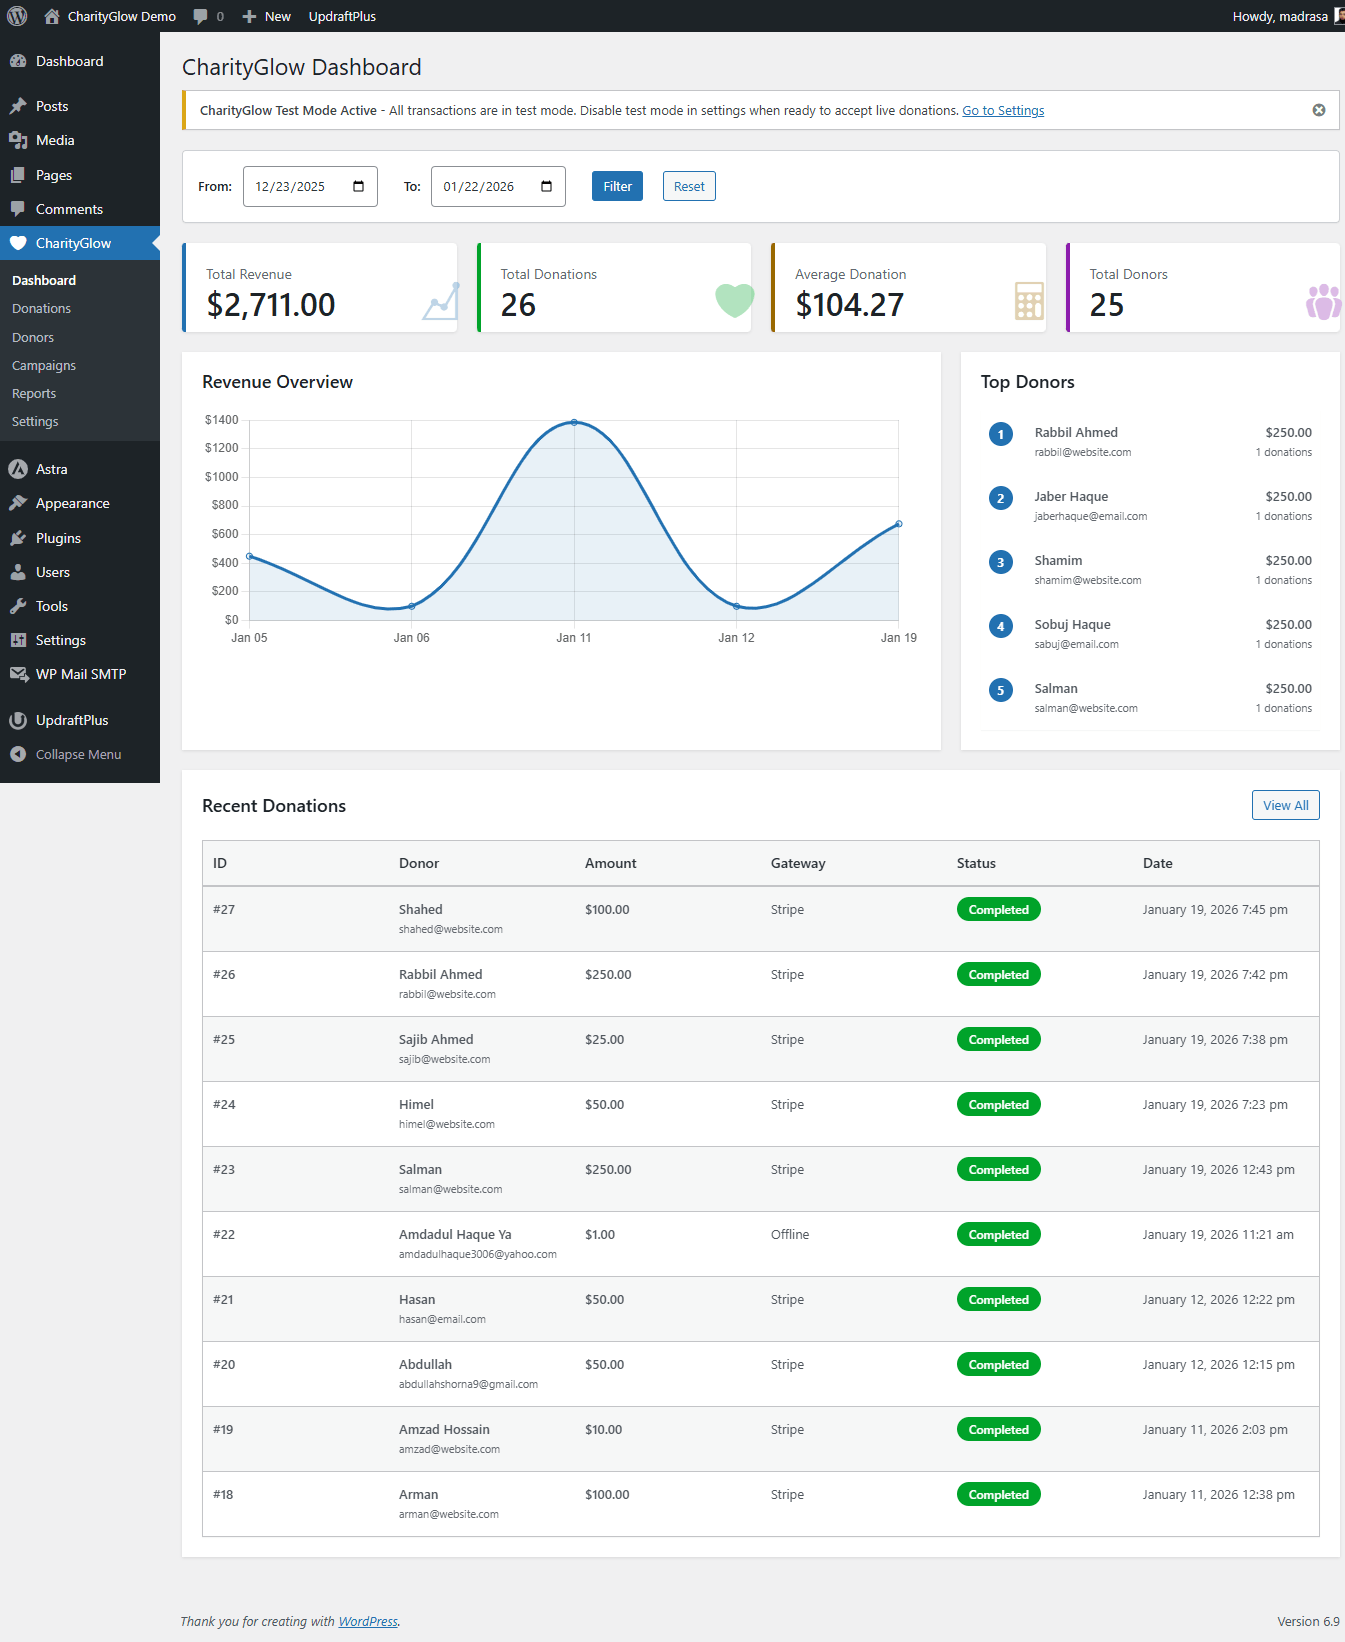
Task: Click the Jan 11 peak data point
Action: [x=574, y=422]
